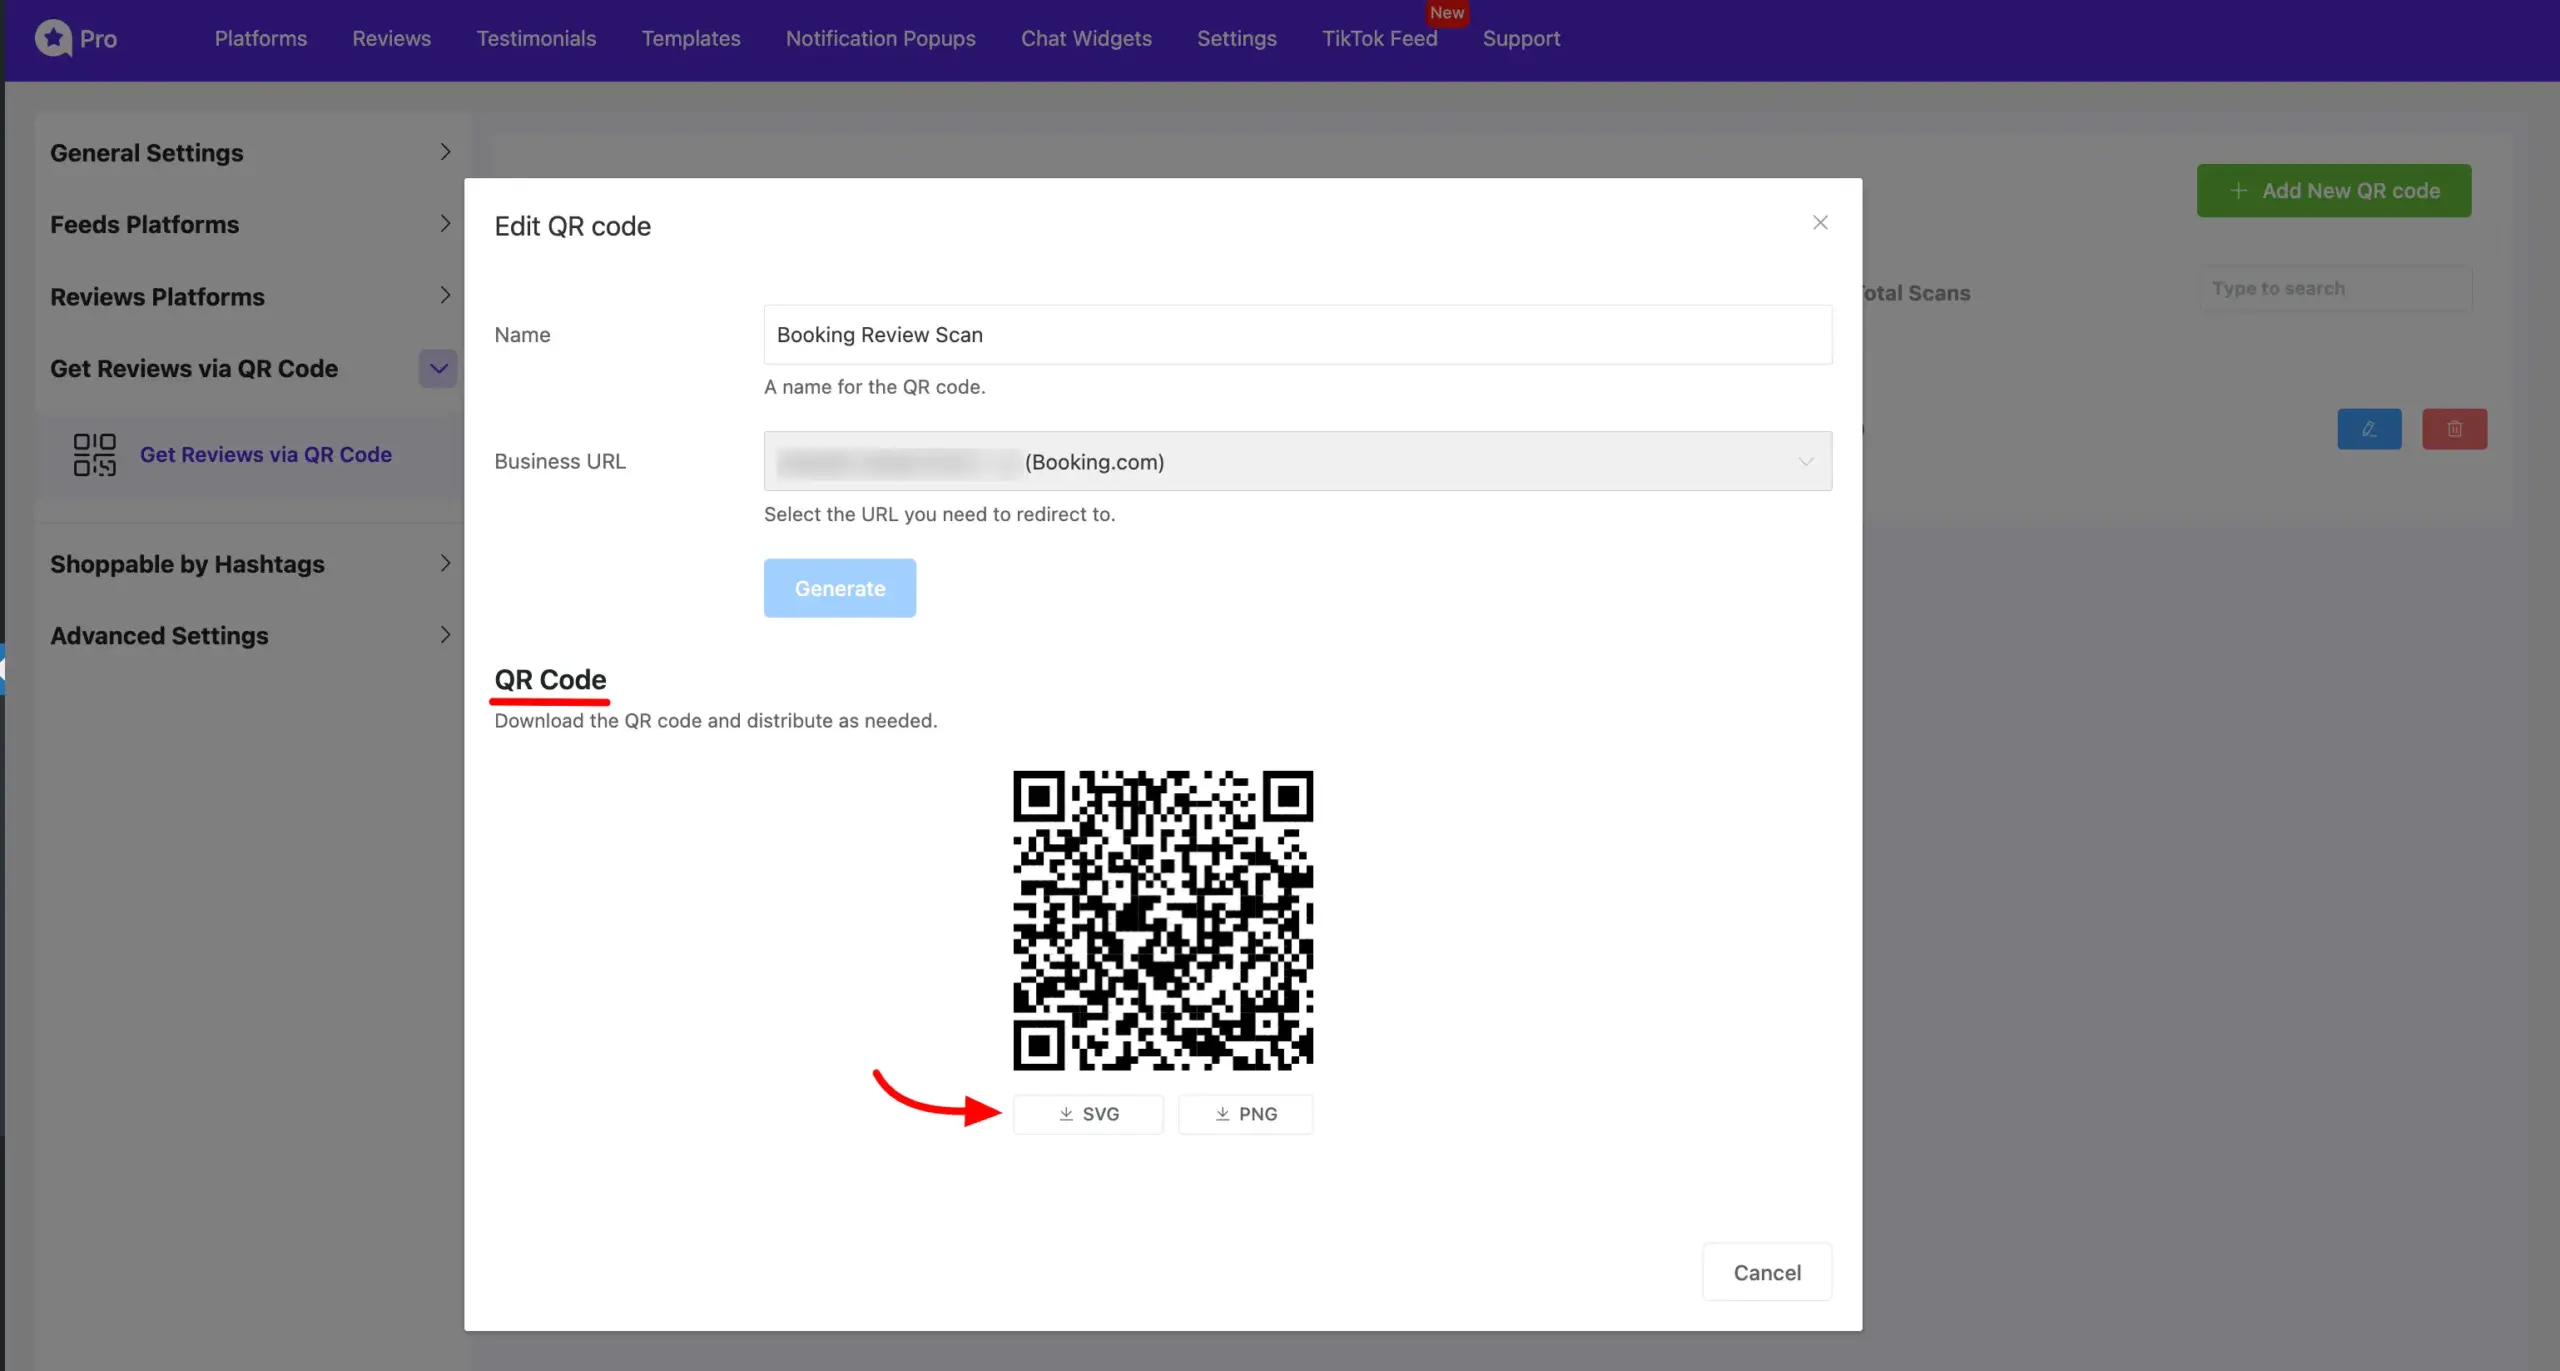
Task: Click the generated QR code image
Action: pos(1163,920)
